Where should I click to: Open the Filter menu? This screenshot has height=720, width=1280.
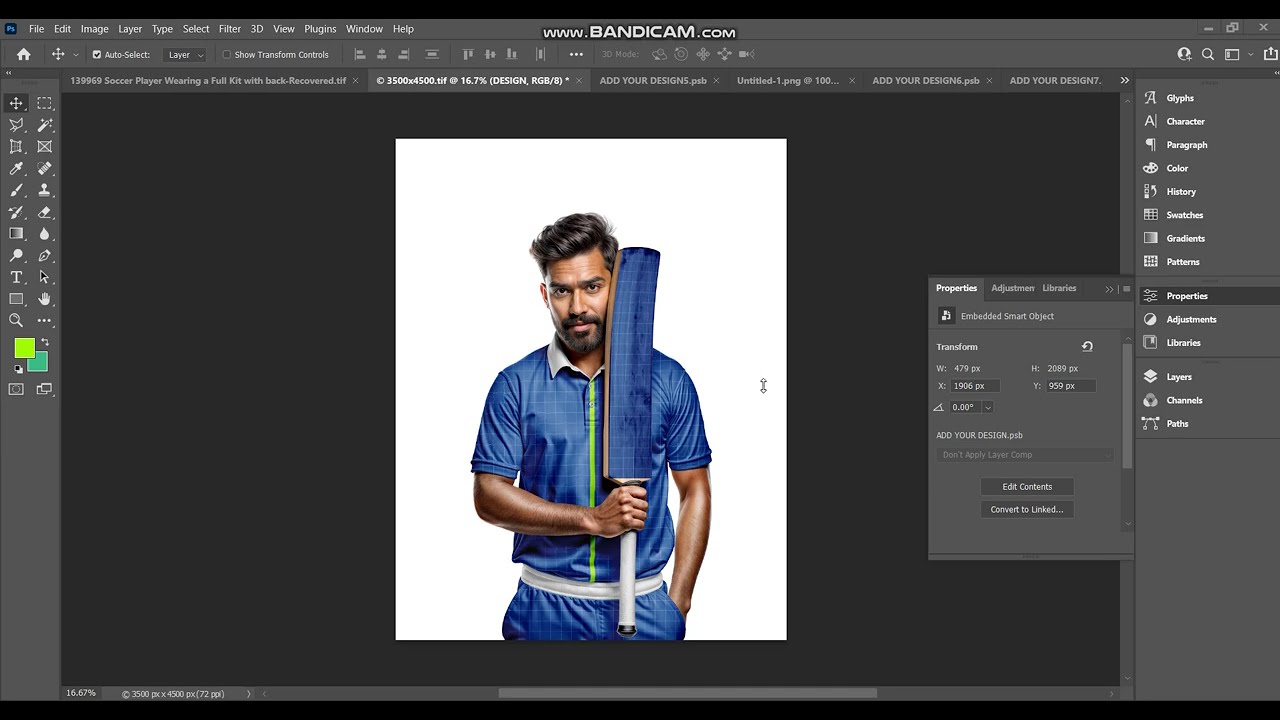[230, 29]
